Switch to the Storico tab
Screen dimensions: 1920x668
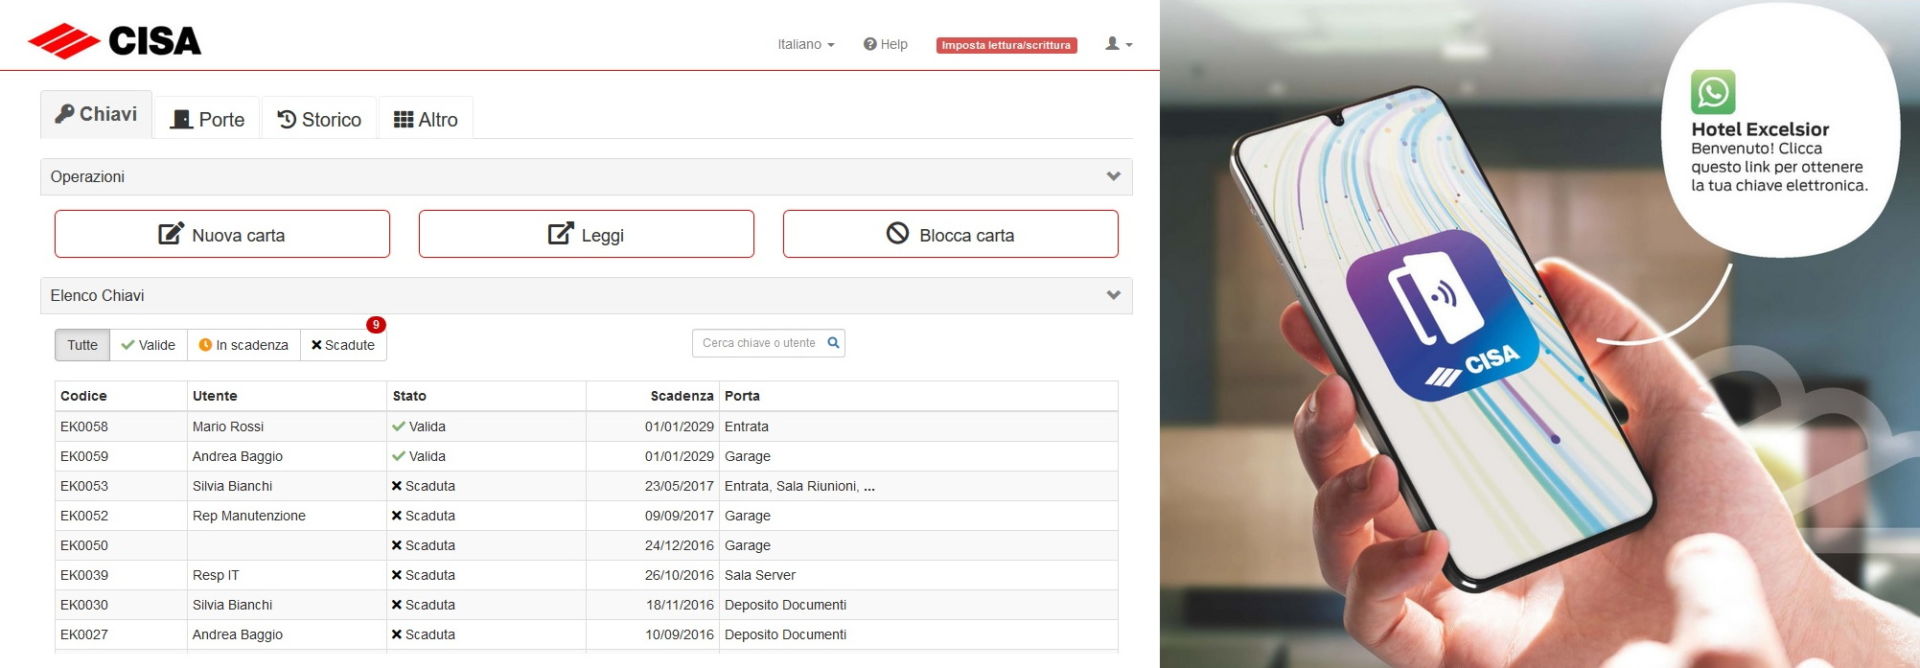tap(319, 120)
